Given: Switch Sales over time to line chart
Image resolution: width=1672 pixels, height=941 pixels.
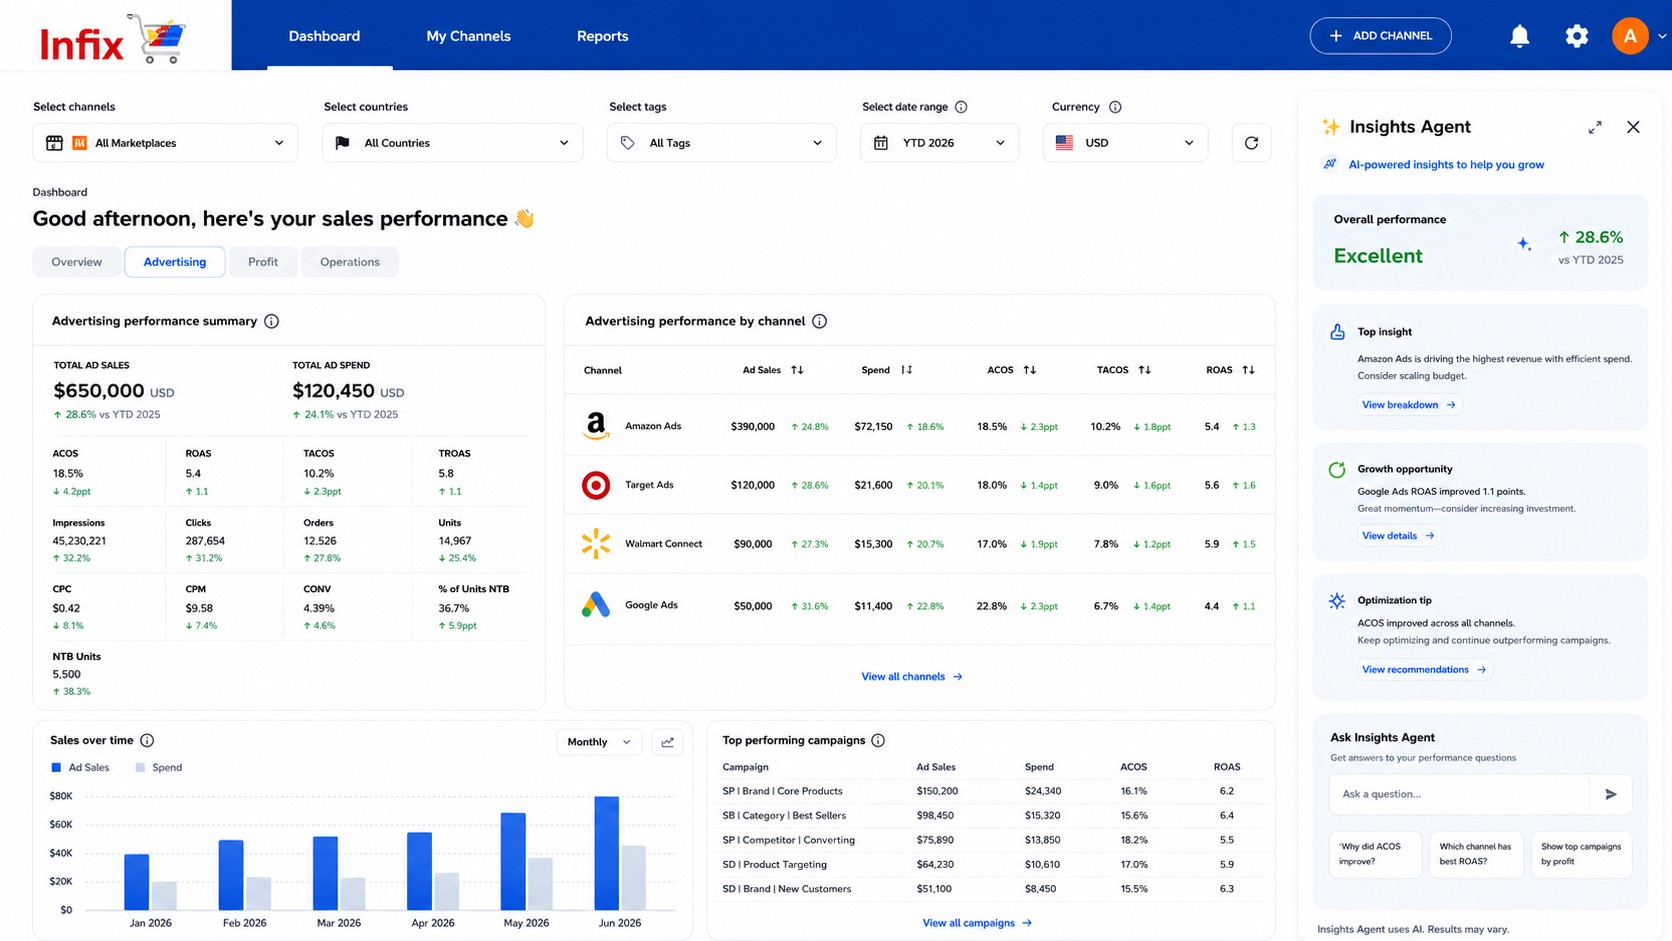Looking at the screenshot, I should [667, 742].
